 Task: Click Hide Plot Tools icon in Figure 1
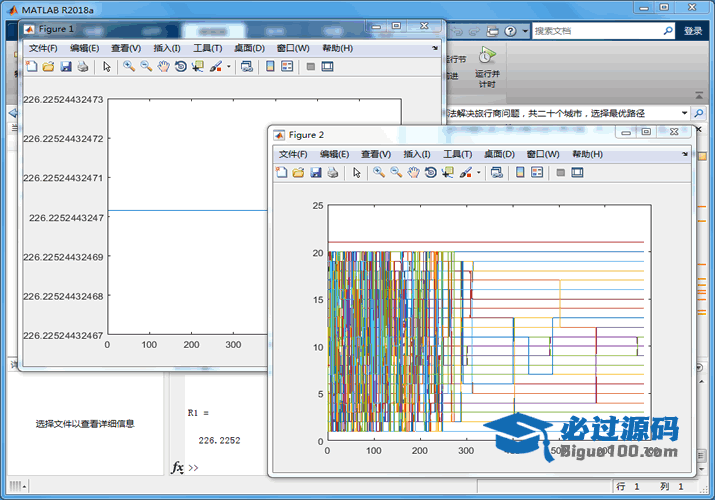point(311,67)
